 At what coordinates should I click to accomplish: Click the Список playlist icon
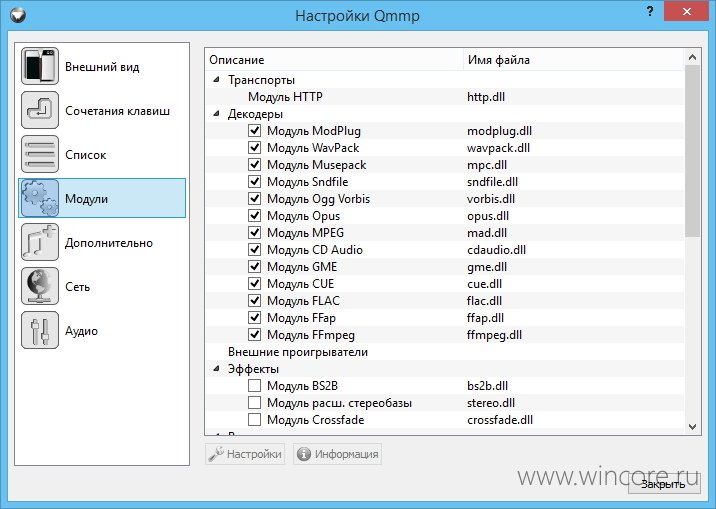pos(40,154)
